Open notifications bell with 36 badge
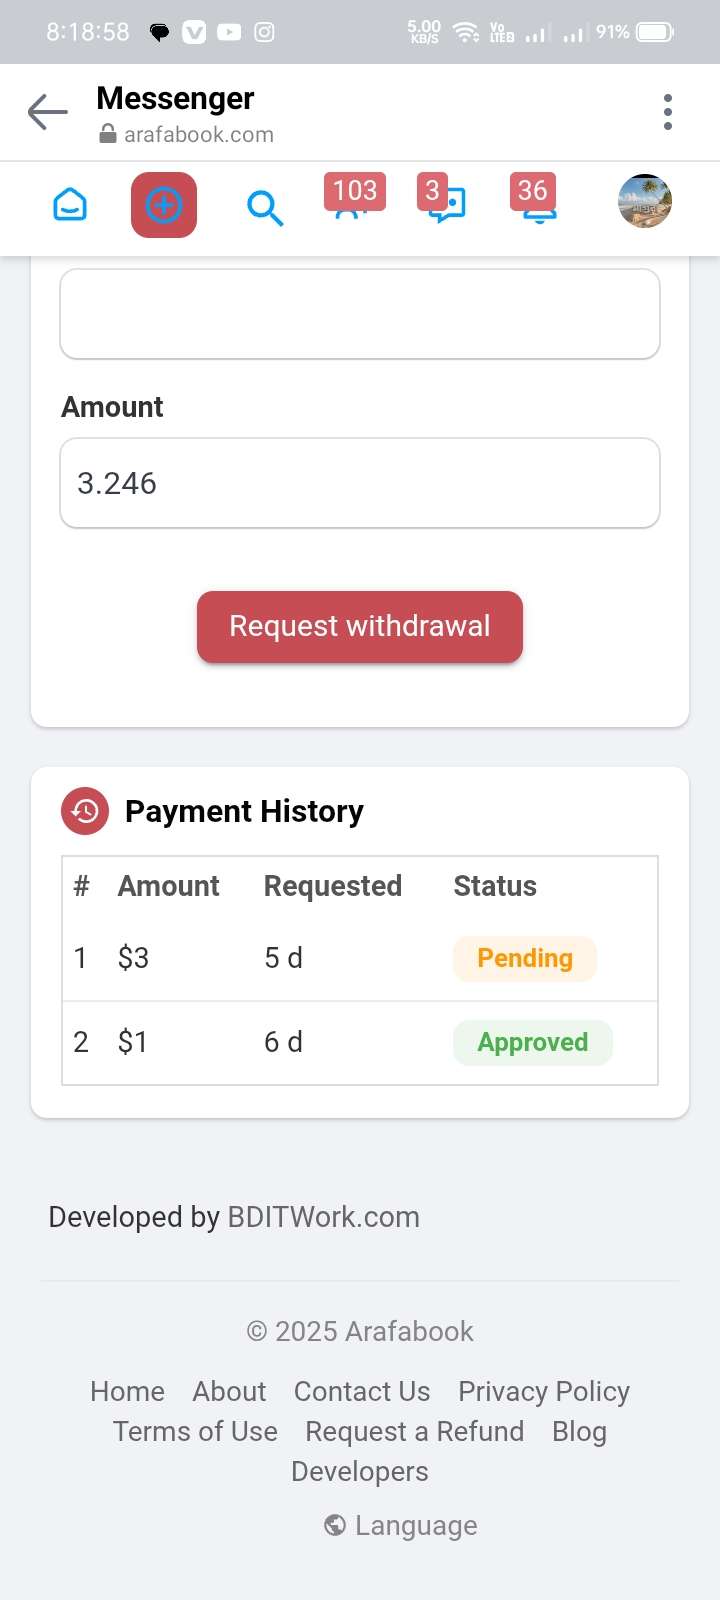Viewport: 720px width, 1600px height. pos(535,199)
